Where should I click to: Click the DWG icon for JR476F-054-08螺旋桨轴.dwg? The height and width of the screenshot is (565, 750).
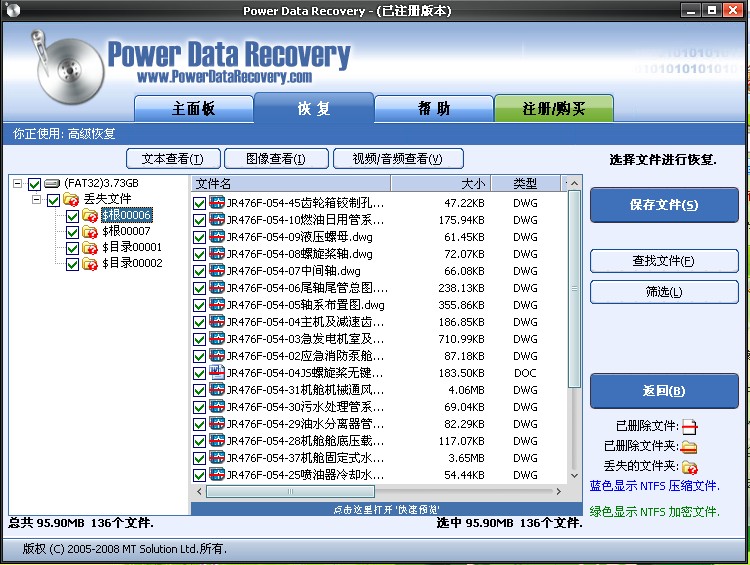tap(217, 254)
